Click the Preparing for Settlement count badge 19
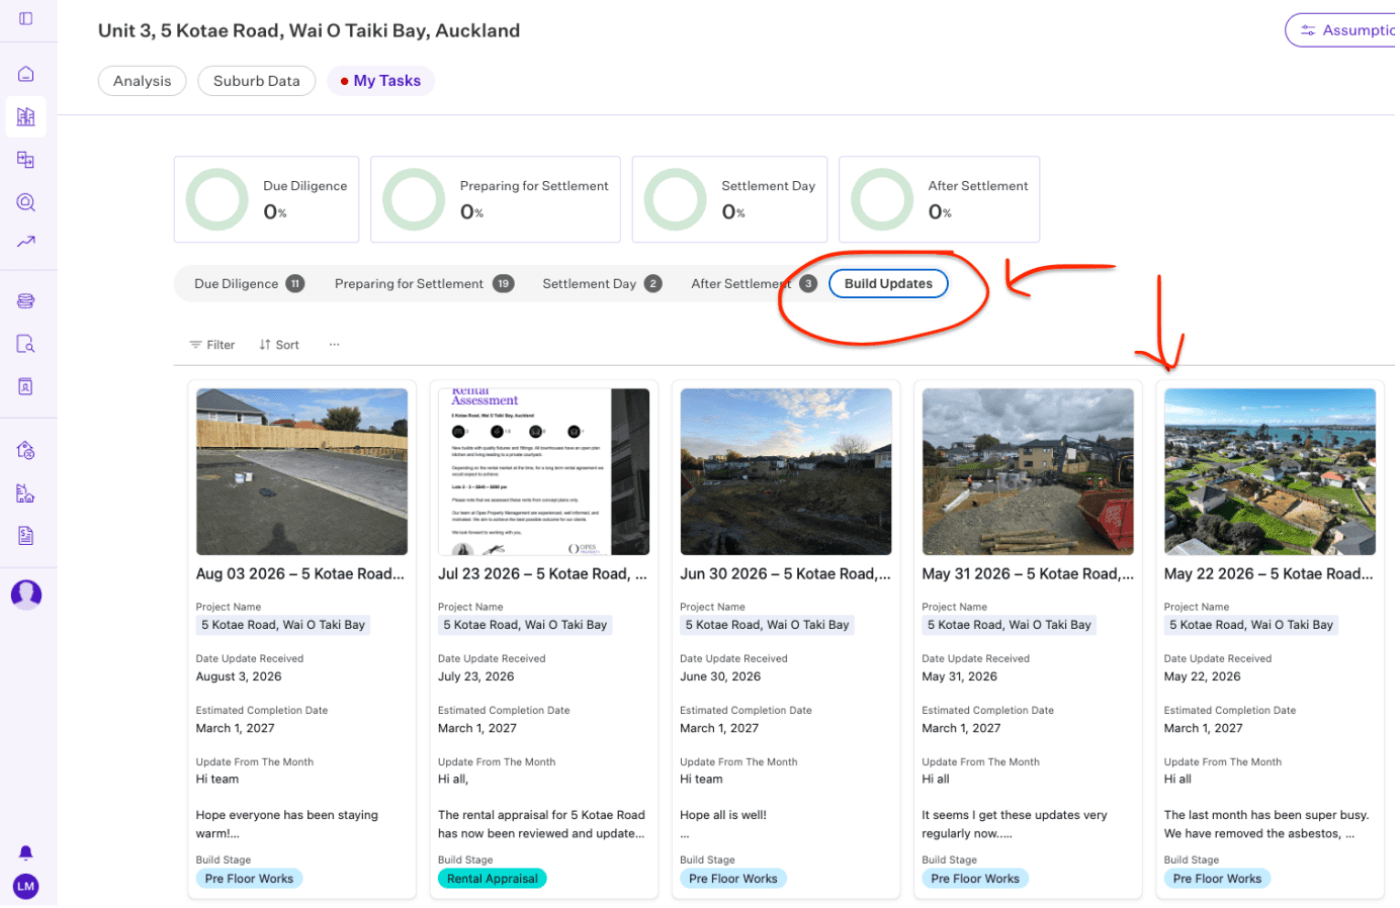The image size is (1400, 908). click(505, 285)
